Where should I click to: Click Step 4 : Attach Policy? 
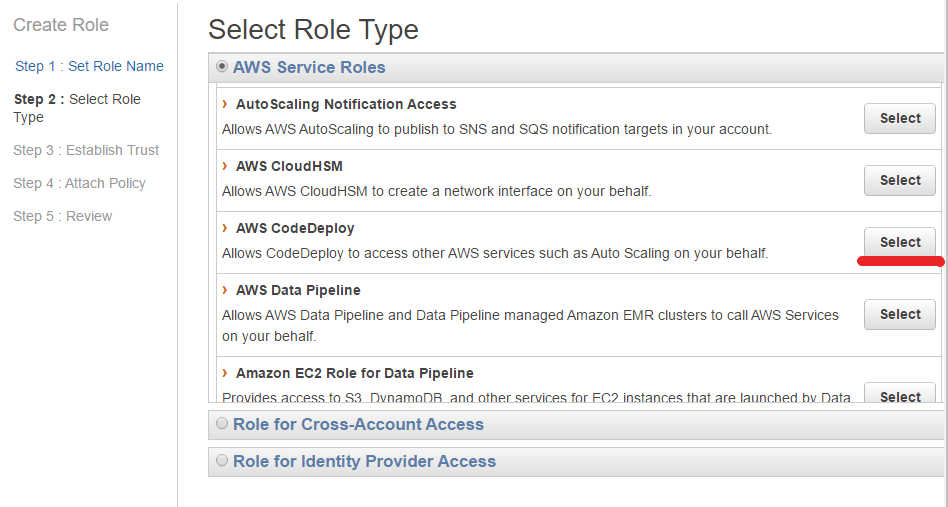(x=79, y=183)
